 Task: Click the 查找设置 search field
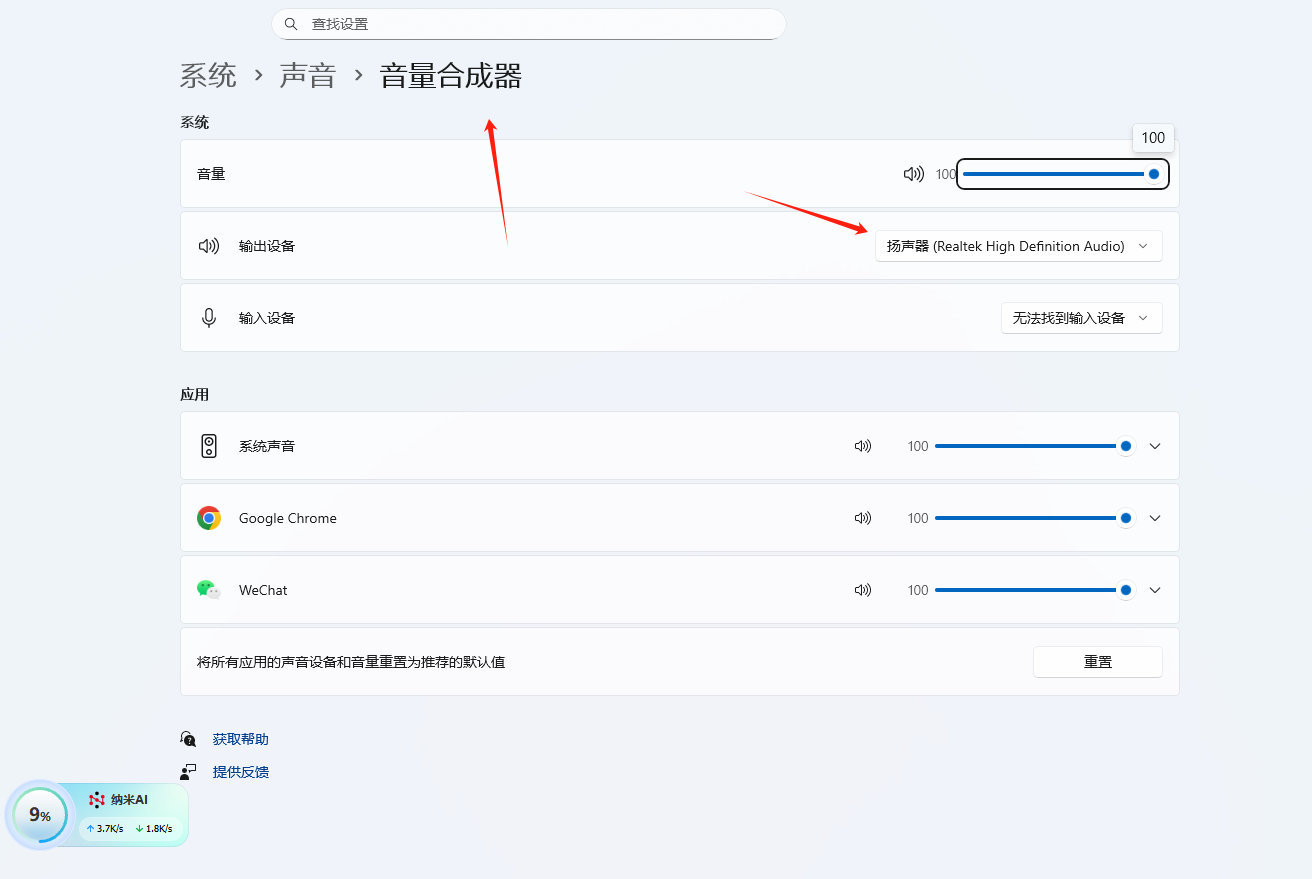[x=540, y=24]
